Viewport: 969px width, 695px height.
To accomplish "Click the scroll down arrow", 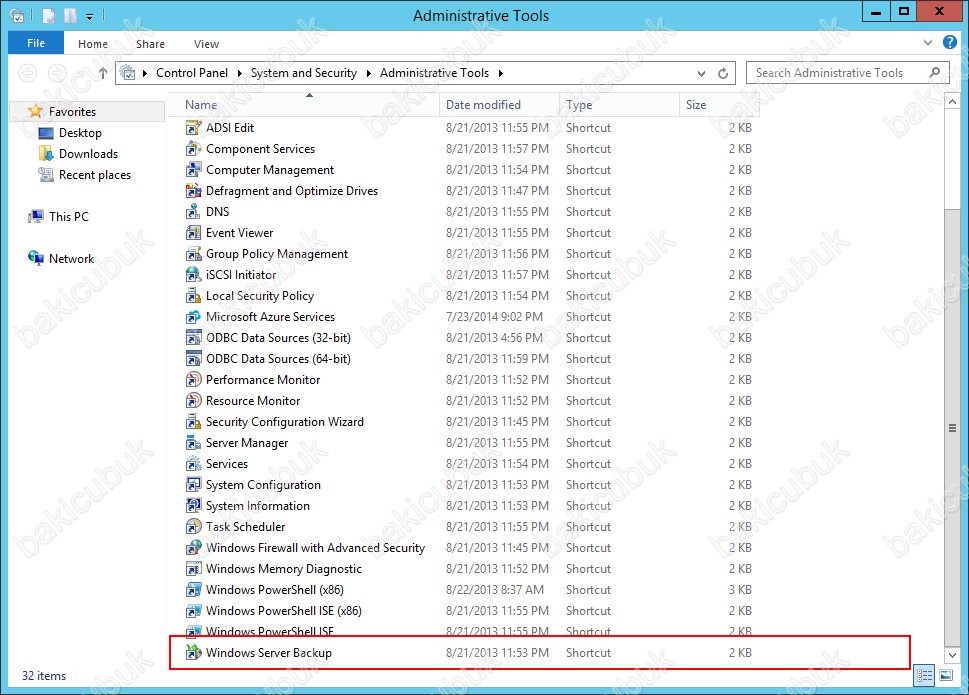I will point(952,655).
